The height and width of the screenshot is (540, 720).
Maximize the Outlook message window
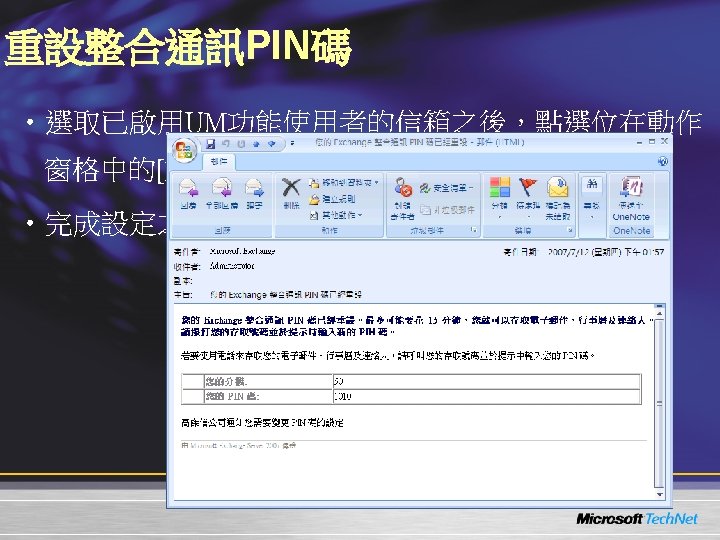tap(652, 142)
